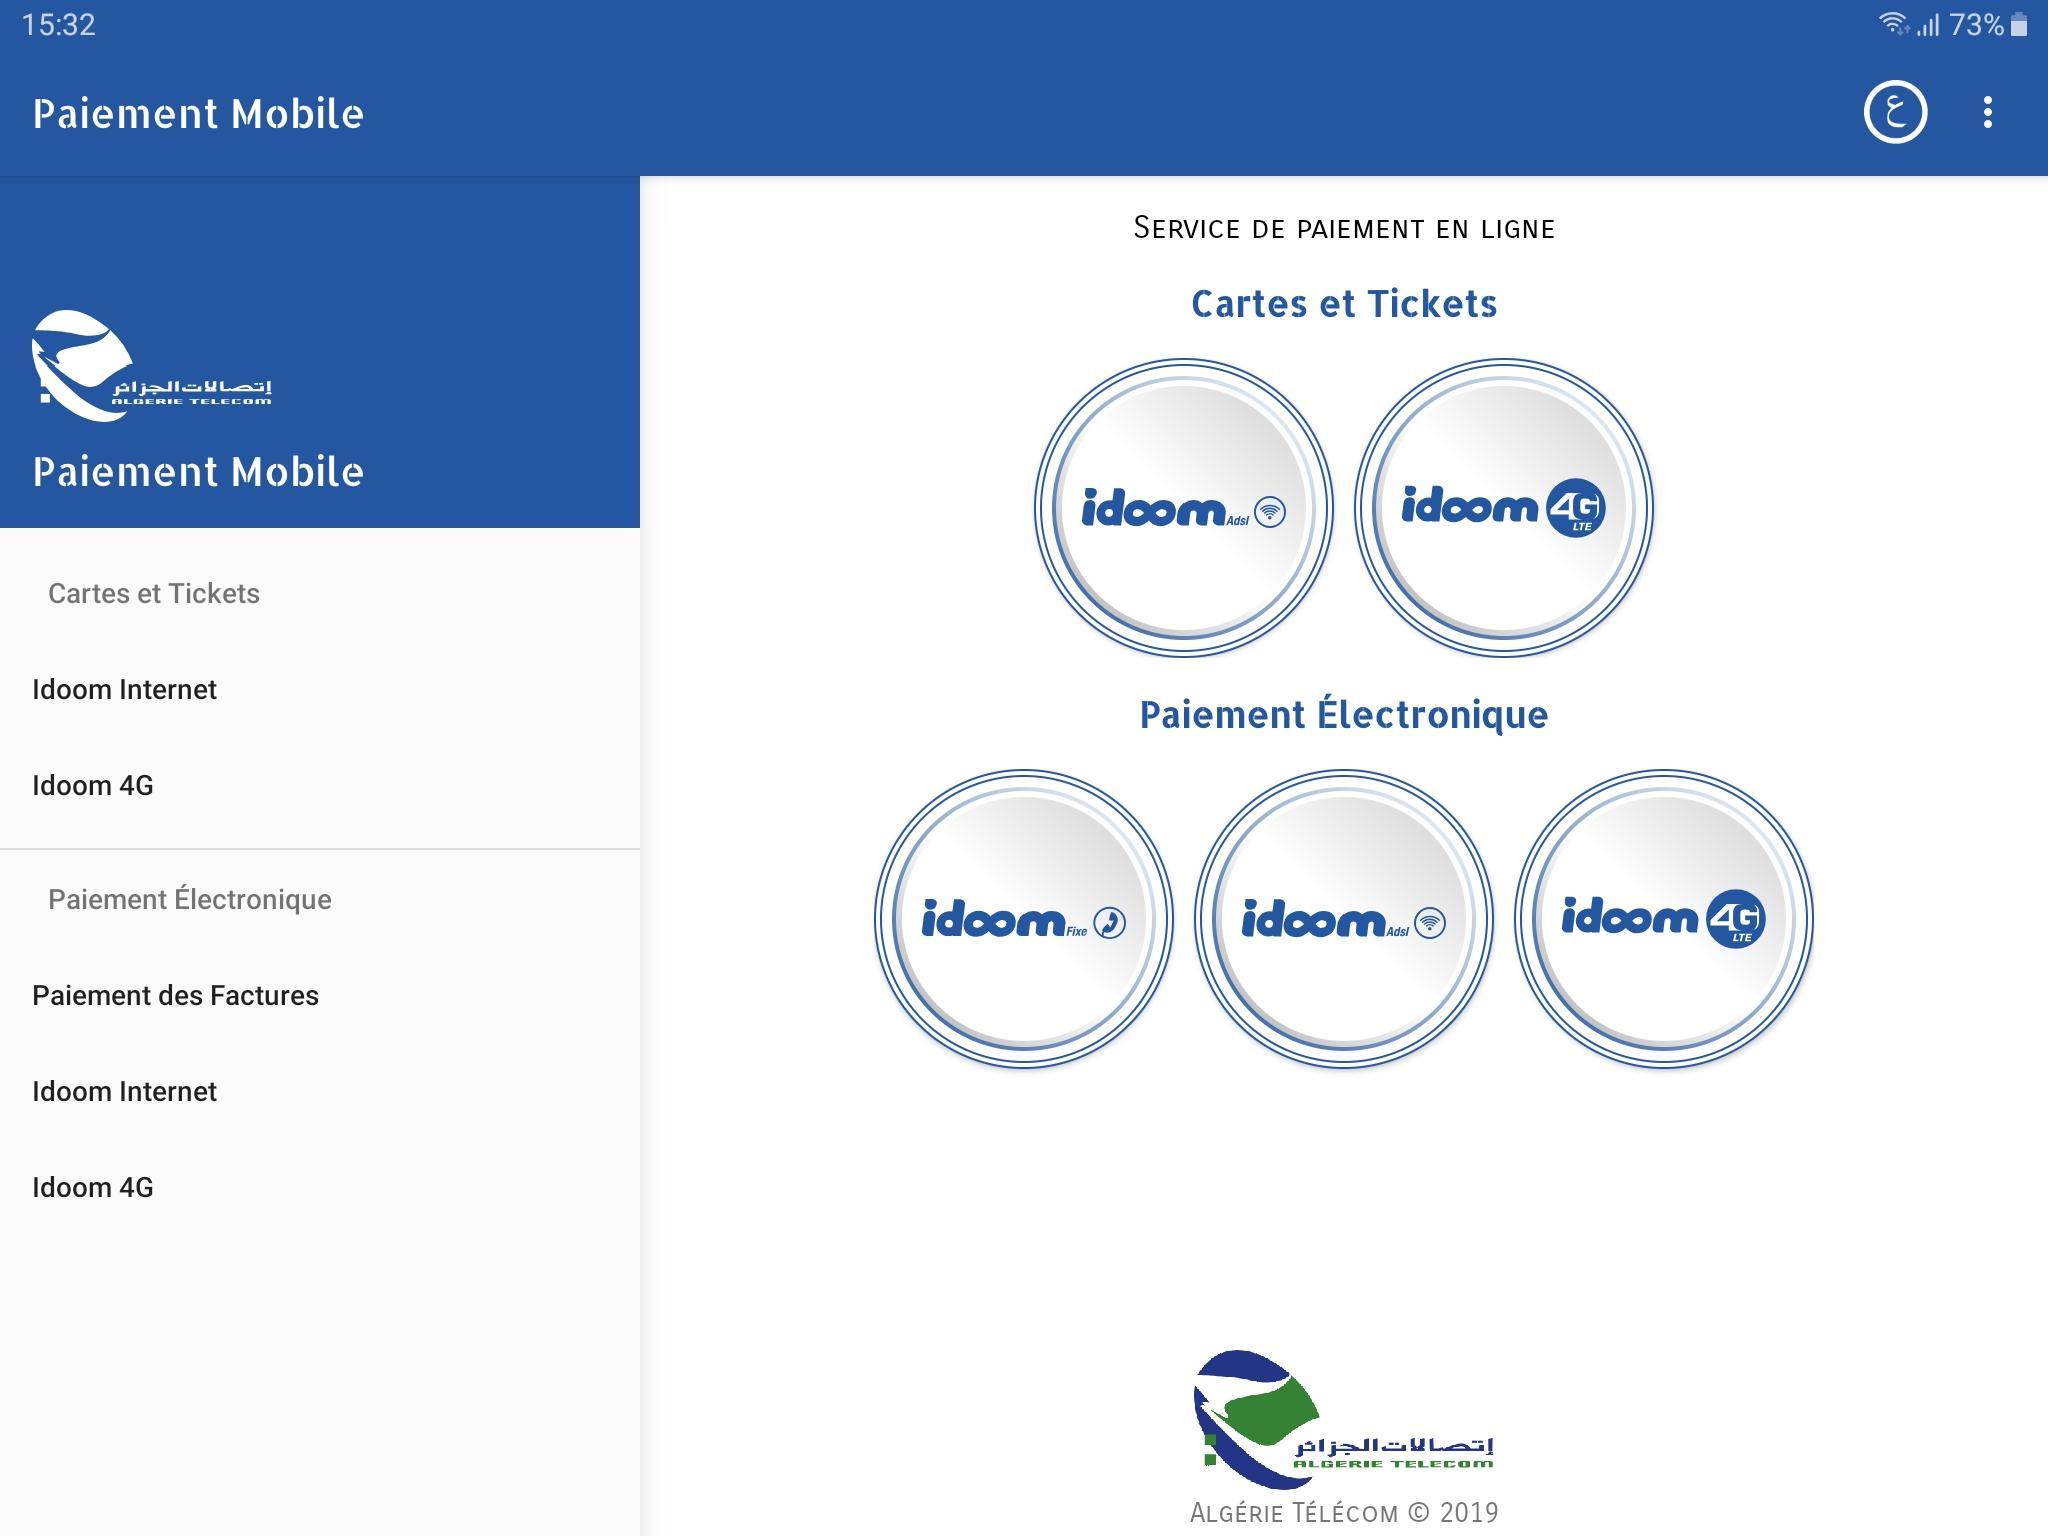Tap idoom 4G LTE under Paiement Électronique
The height and width of the screenshot is (1536, 2048).
click(x=1664, y=919)
